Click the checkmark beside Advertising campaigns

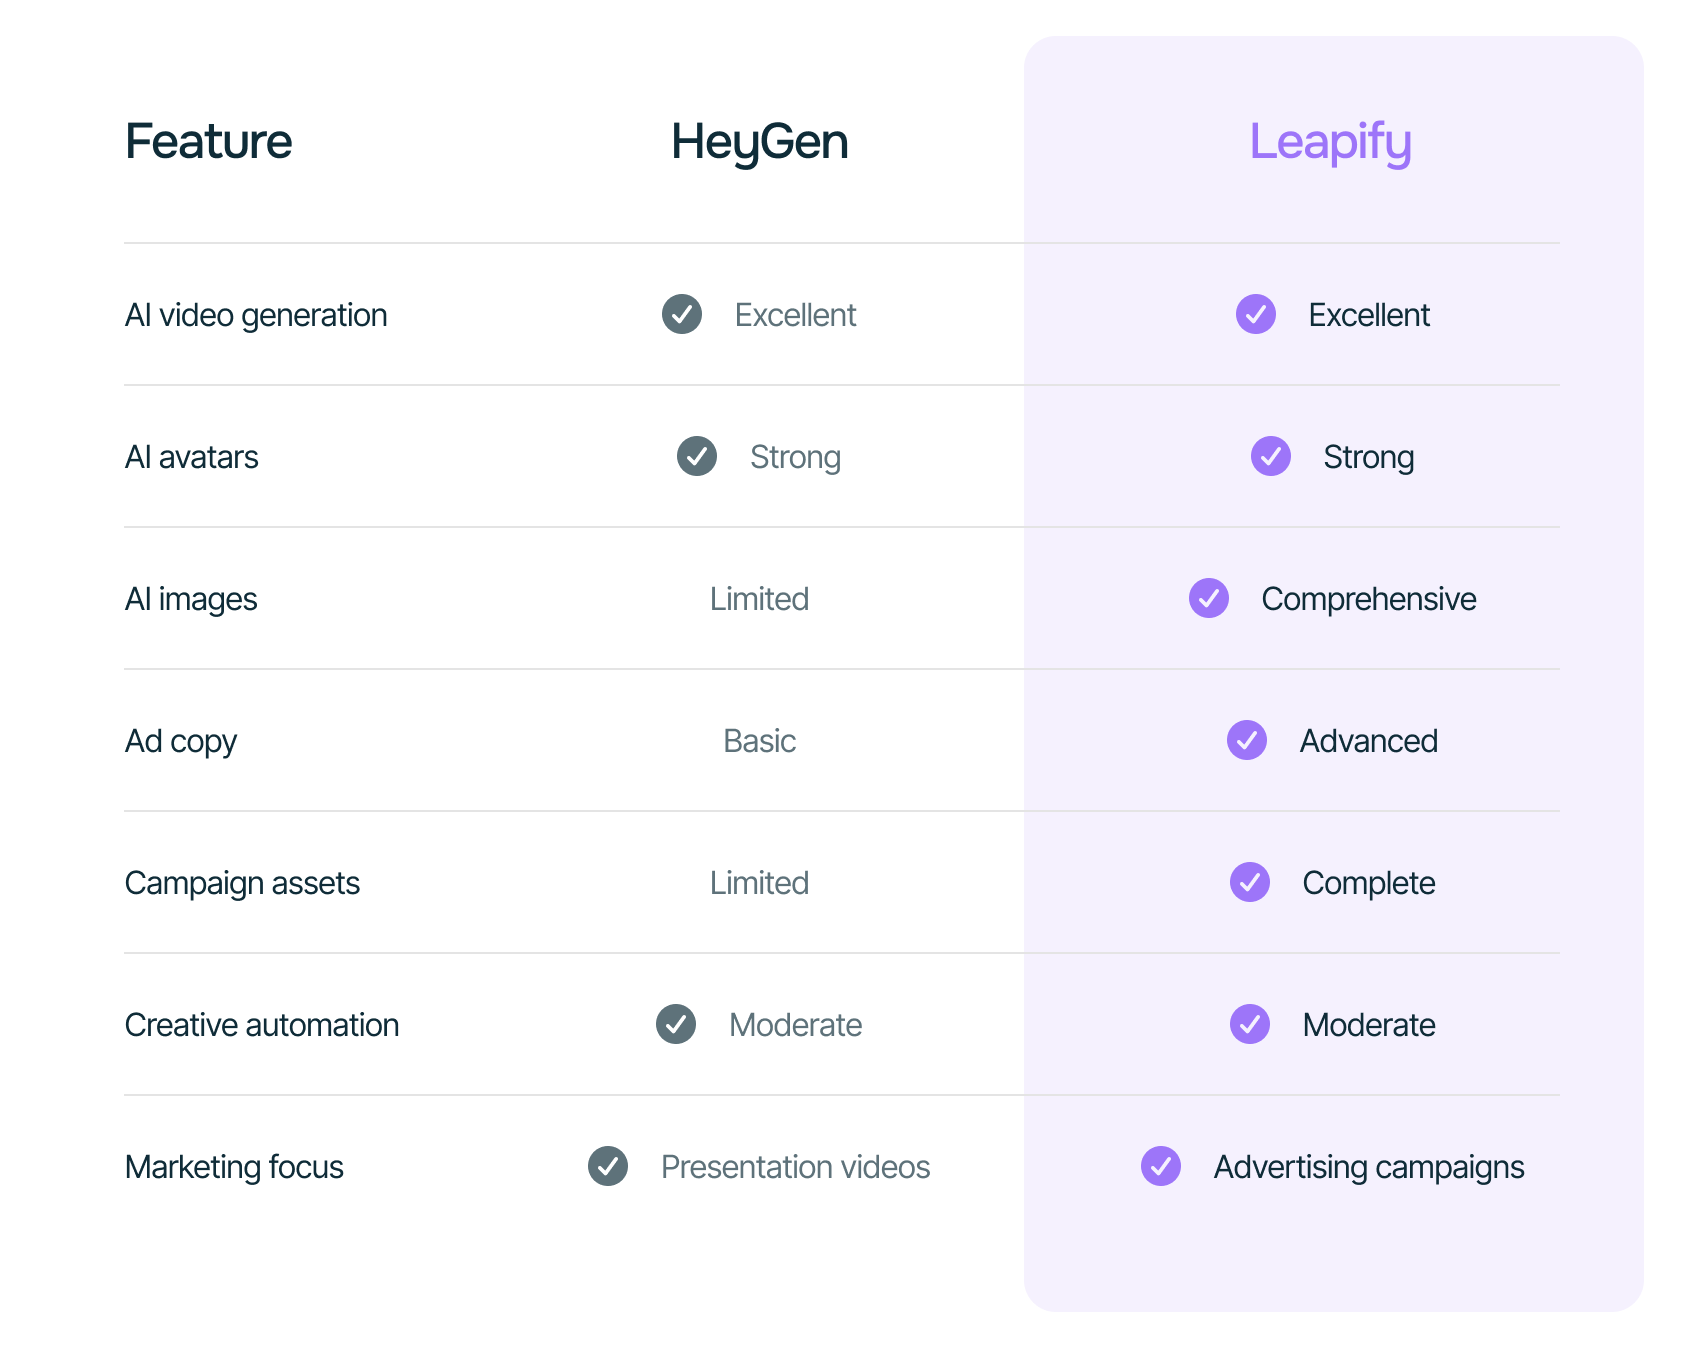(1161, 1166)
